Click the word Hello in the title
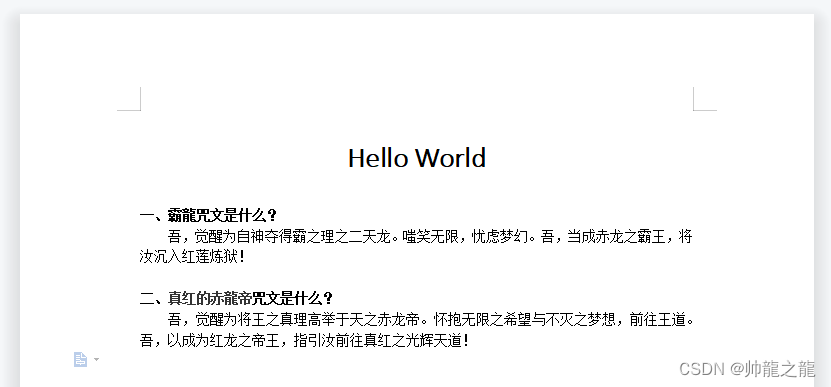 coord(378,158)
